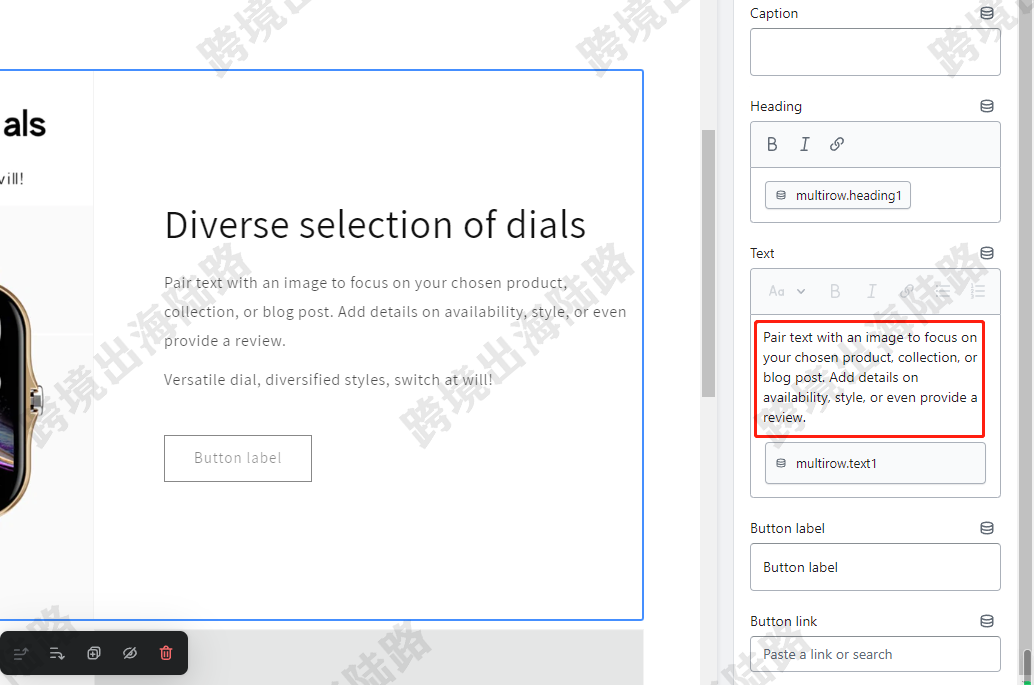Click the Button label preview button
The width and height of the screenshot is (1034, 685).
tap(238, 458)
